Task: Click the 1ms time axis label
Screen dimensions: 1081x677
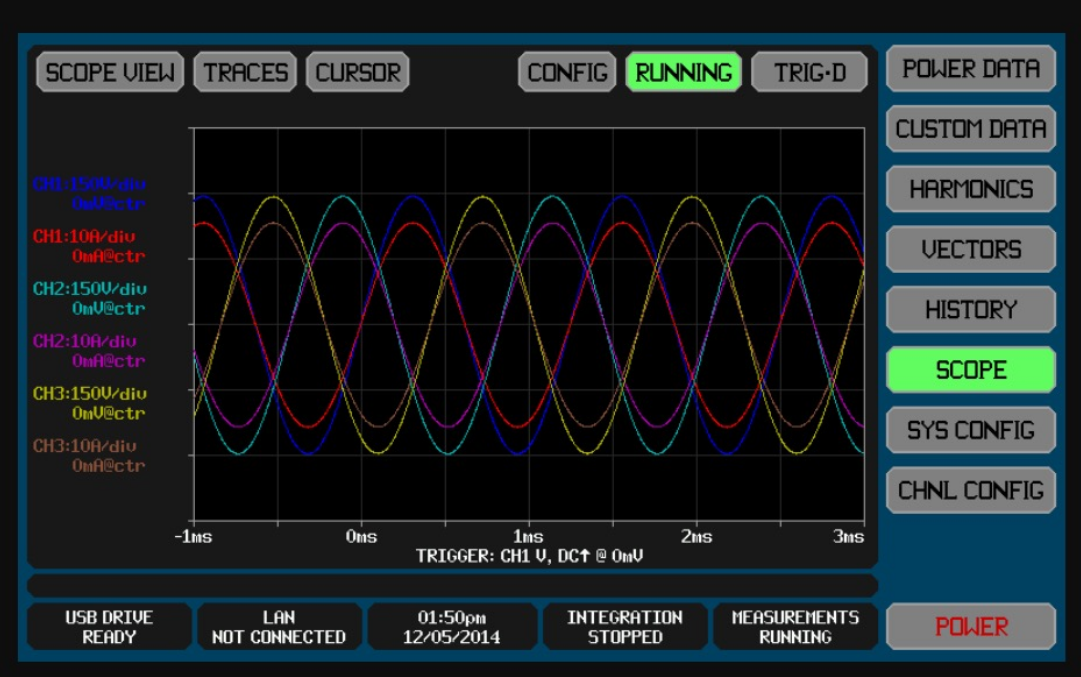Action: pos(528,536)
